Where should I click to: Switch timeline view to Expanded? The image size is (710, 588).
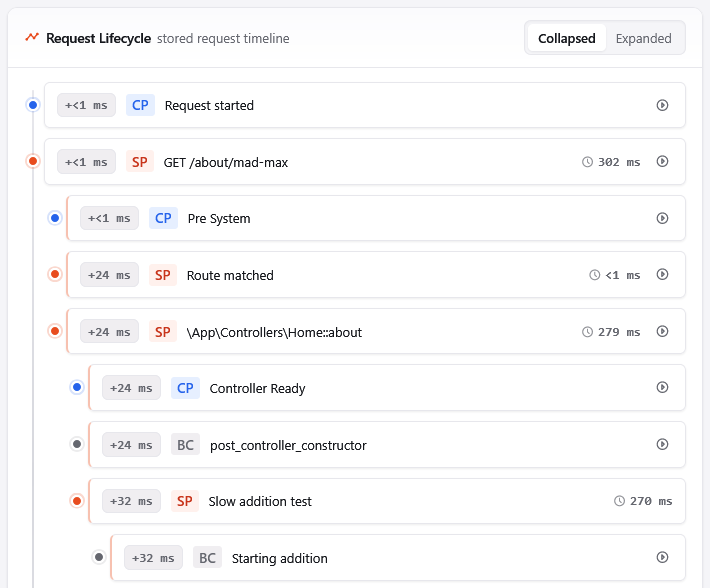tap(643, 38)
